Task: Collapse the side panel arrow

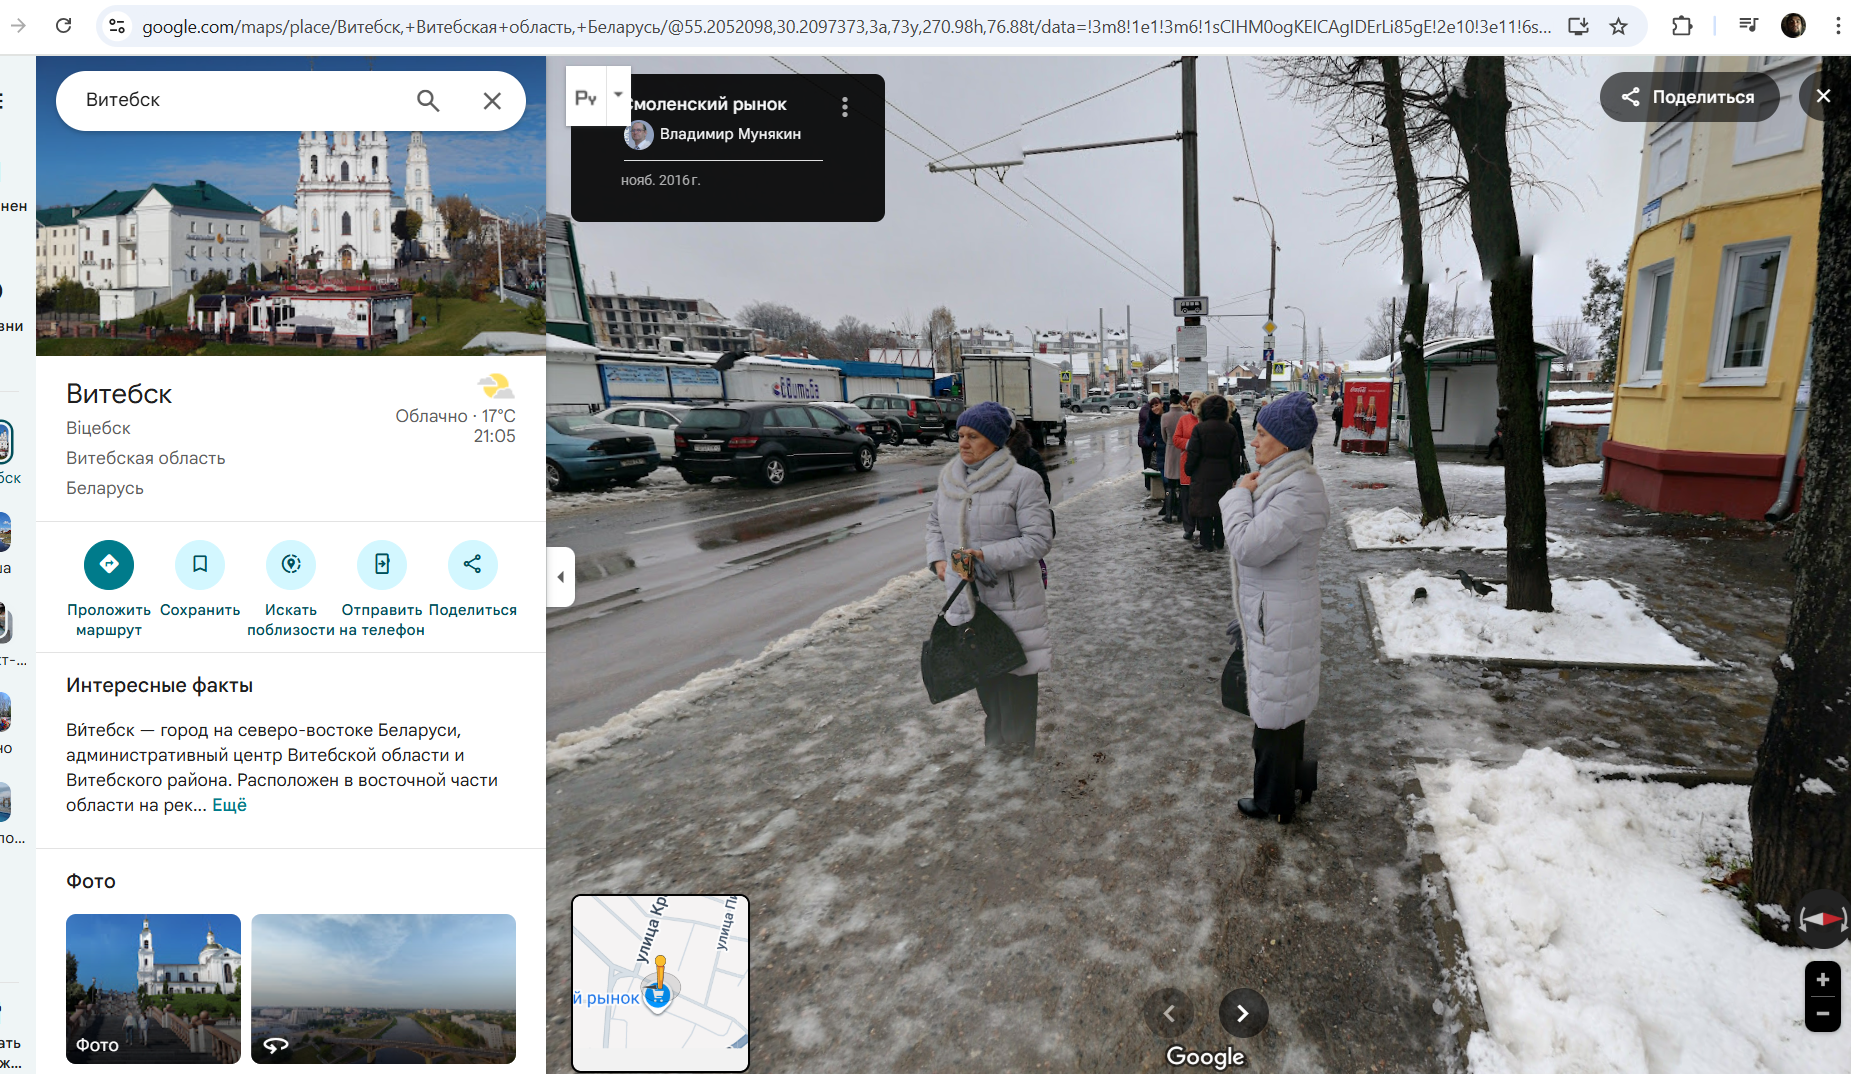Action: coord(561,577)
